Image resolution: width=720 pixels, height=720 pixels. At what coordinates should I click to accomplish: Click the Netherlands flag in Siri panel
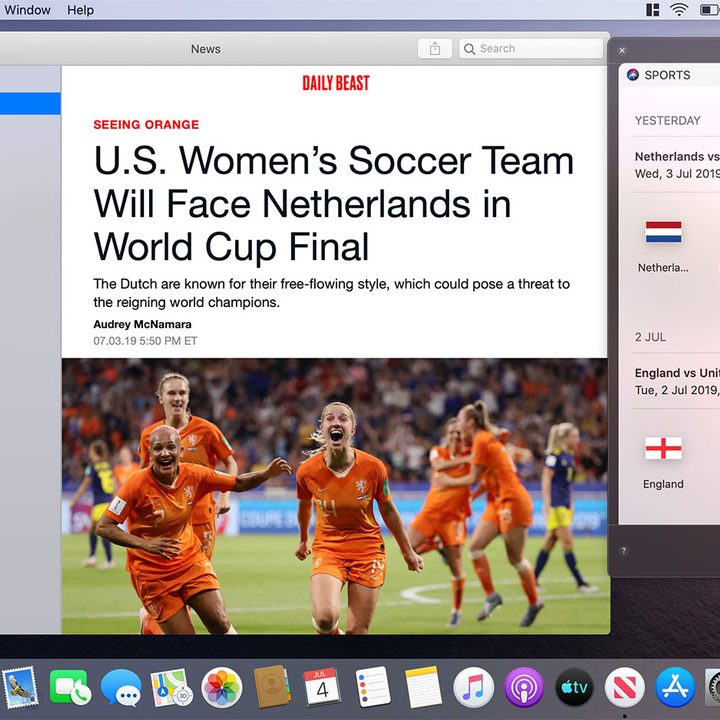point(663,232)
